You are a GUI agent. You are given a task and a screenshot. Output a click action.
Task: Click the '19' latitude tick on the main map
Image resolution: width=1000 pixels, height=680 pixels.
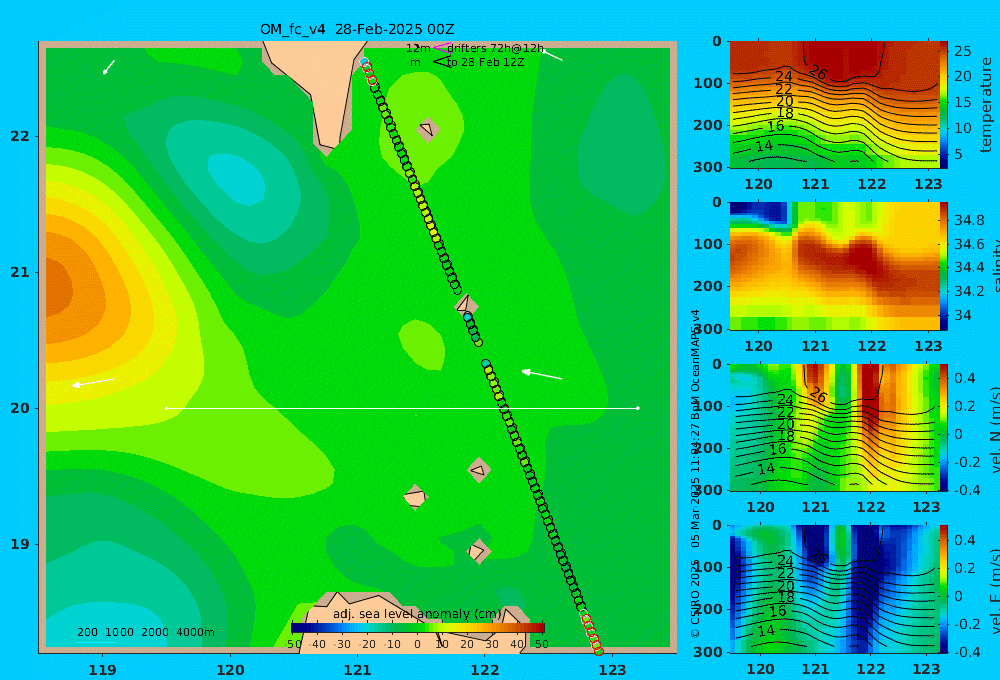click(20, 544)
